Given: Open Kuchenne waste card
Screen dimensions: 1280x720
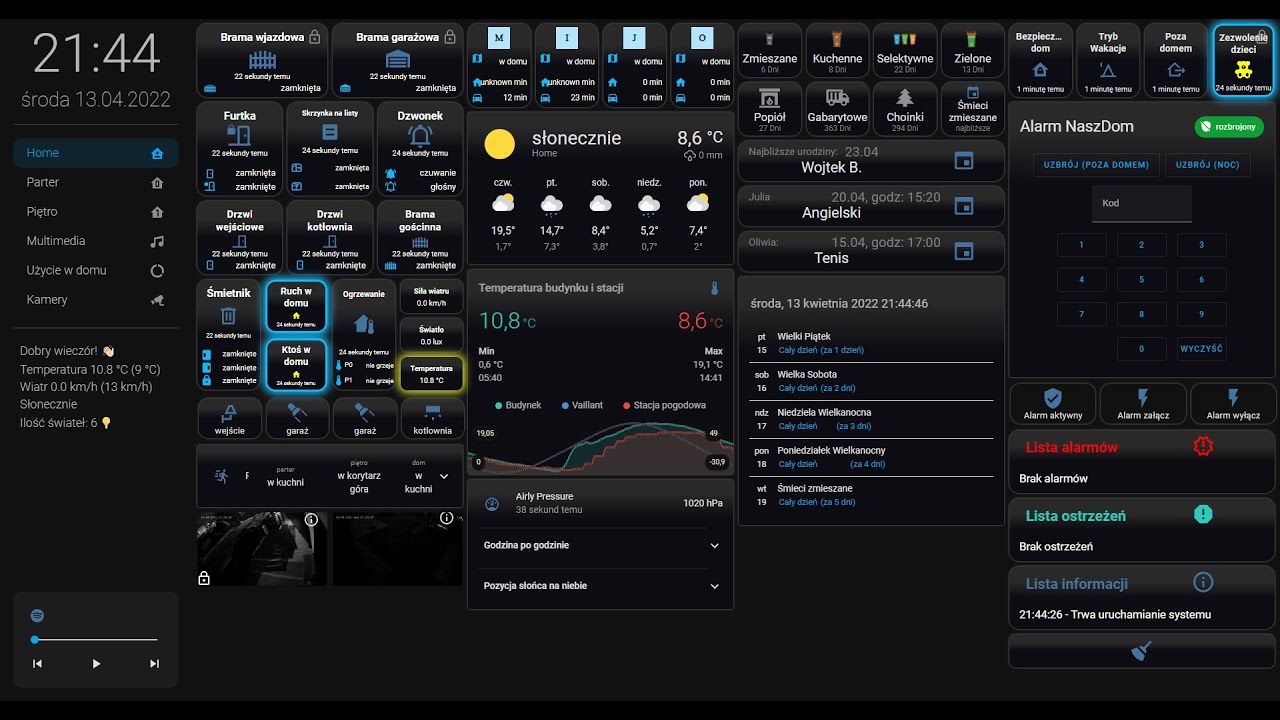Looking at the screenshot, I should click(x=837, y=50).
